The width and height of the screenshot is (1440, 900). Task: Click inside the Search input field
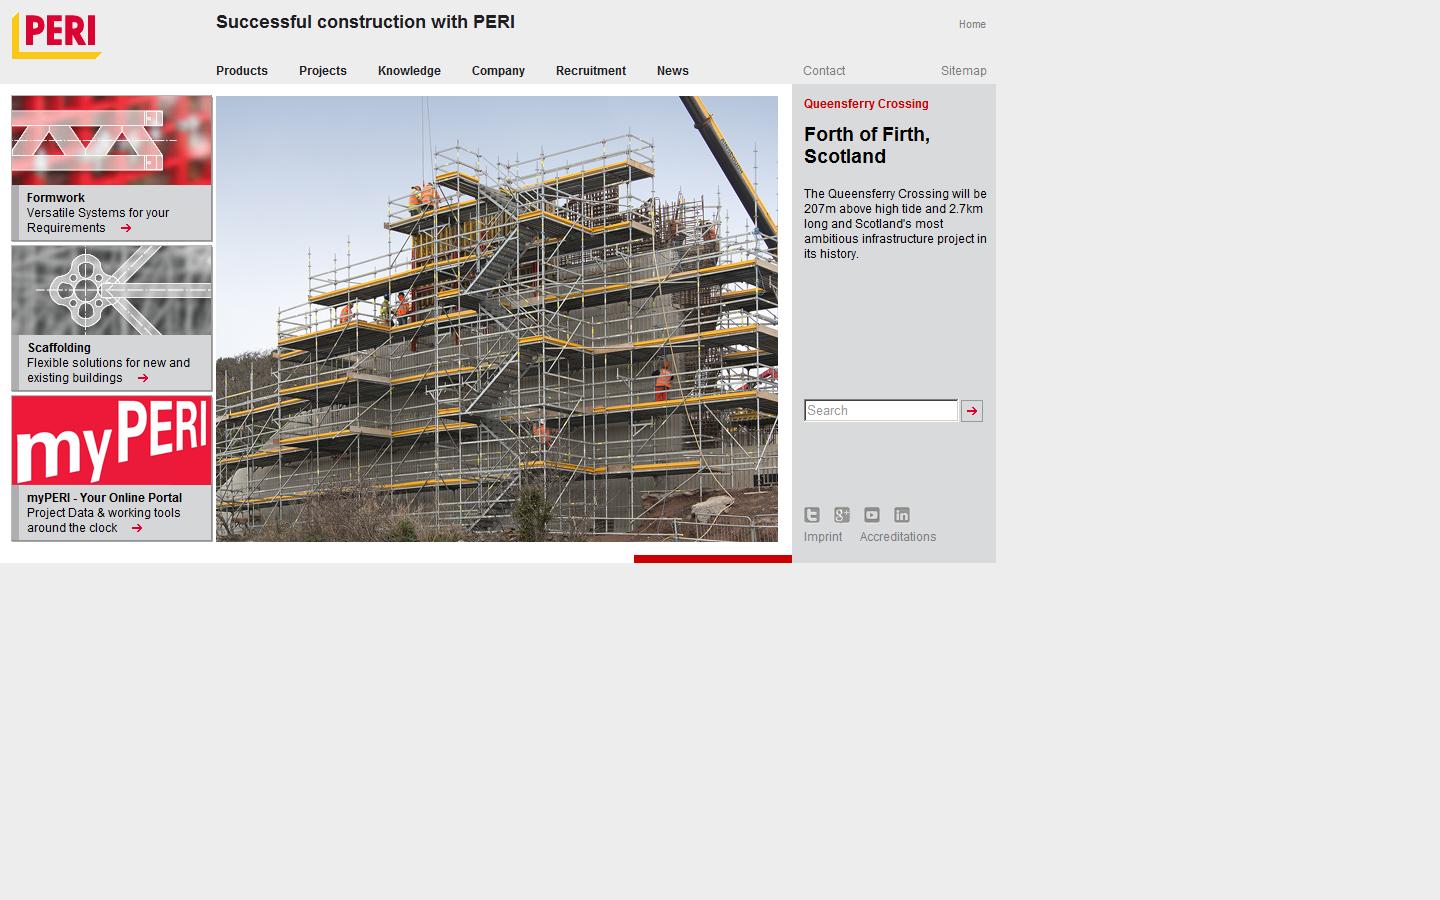pos(878,410)
